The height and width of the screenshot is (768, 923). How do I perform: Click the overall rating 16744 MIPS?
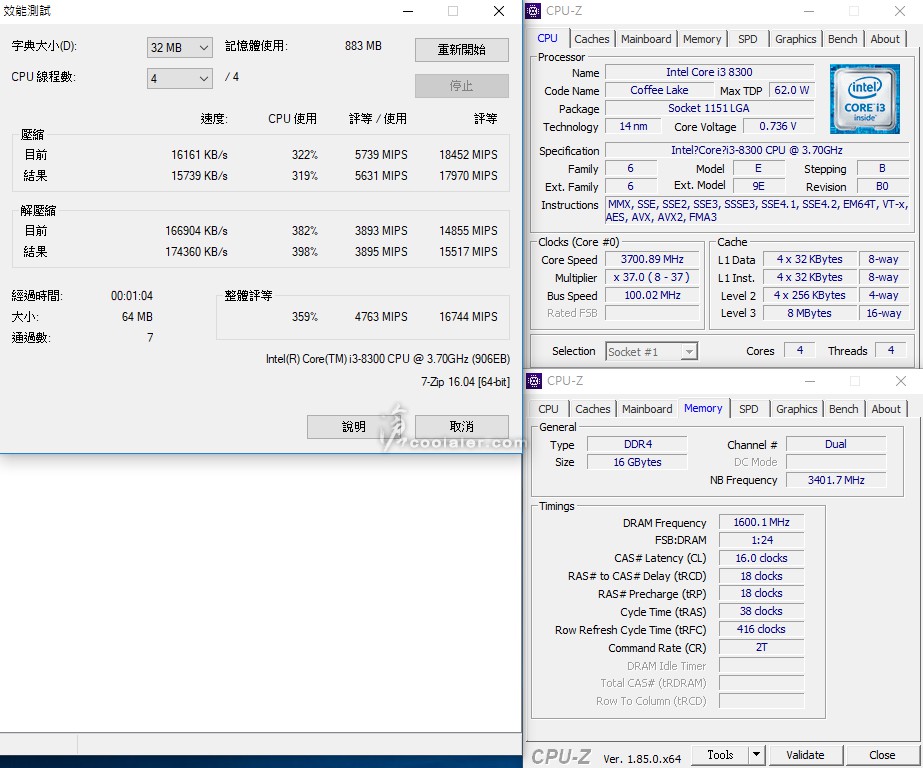click(468, 317)
